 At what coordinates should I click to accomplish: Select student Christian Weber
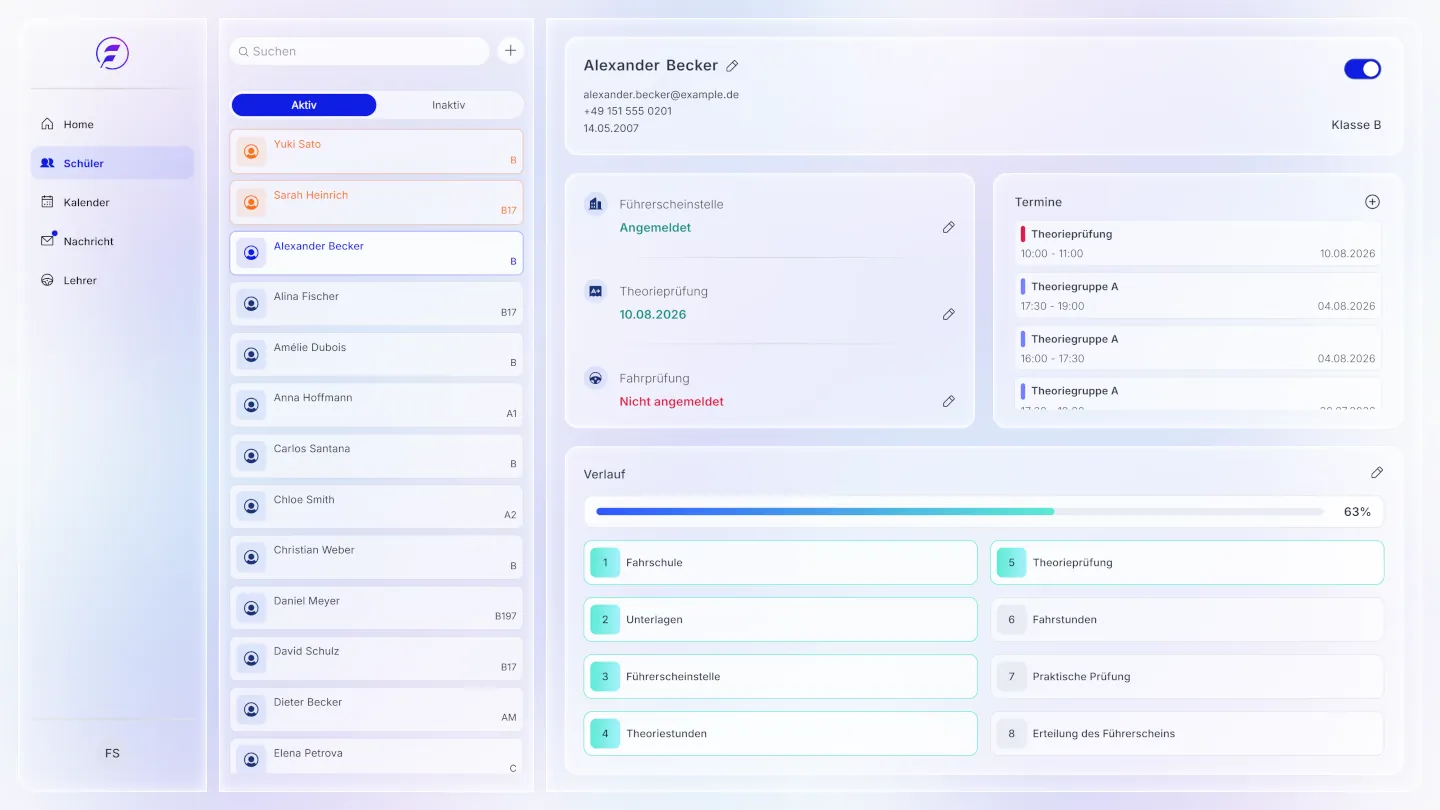coord(376,558)
